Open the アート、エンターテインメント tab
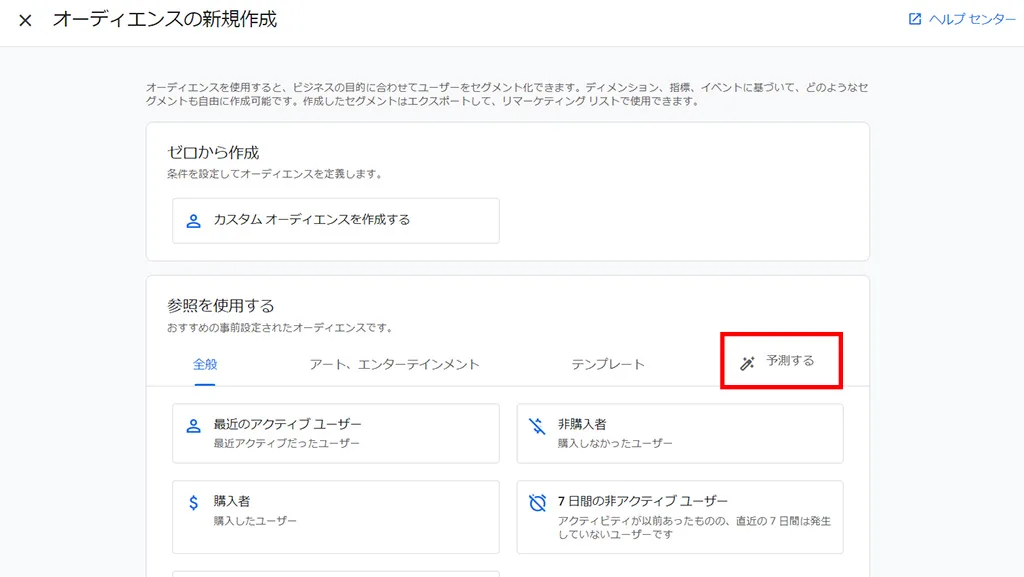This screenshot has width=1024, height=577. (394, 364)
